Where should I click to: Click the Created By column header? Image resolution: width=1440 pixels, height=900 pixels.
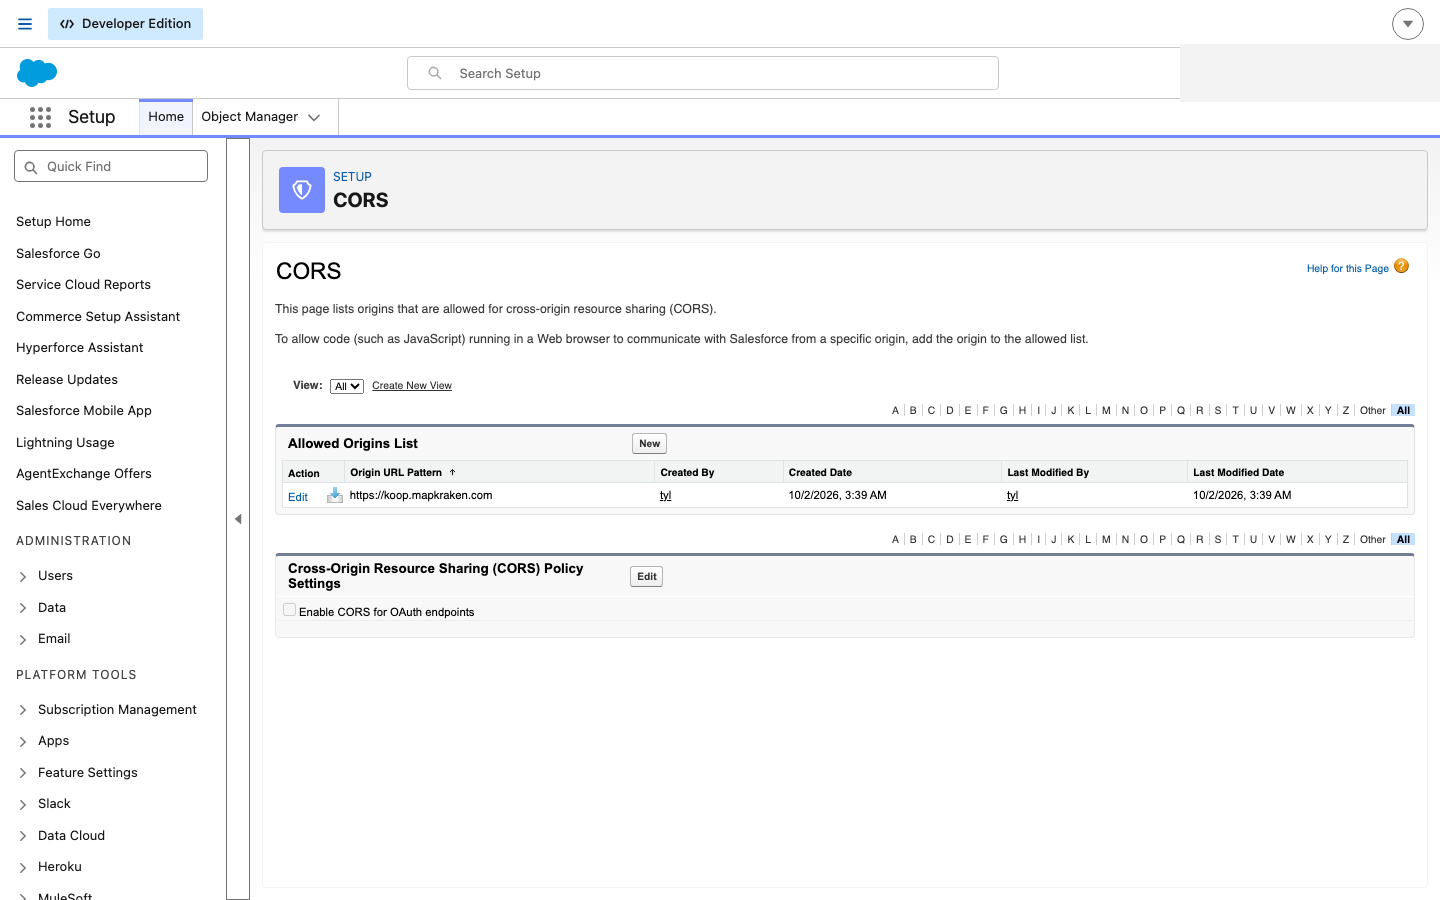(x=687, y=473)
